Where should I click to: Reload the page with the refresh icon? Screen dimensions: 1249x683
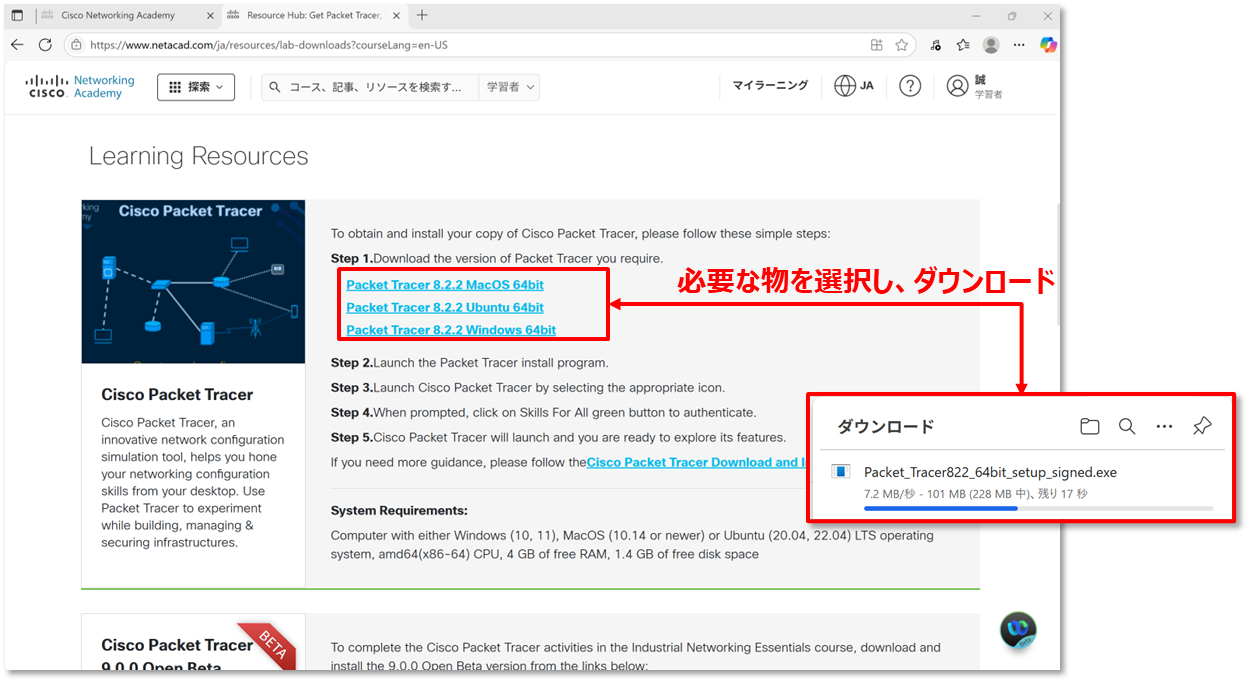pos(45,45)
